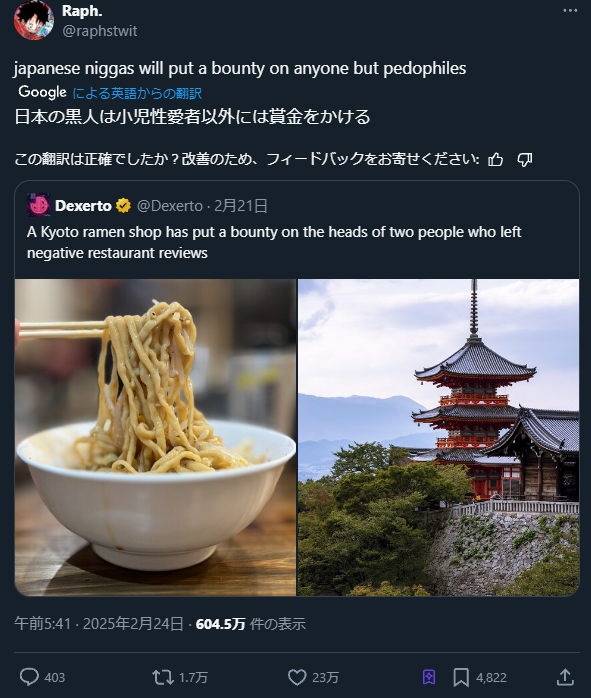Open the @Dexerto handle in quote
The width and height of the screenshot is (591, 698).
(x=170, y=206)
